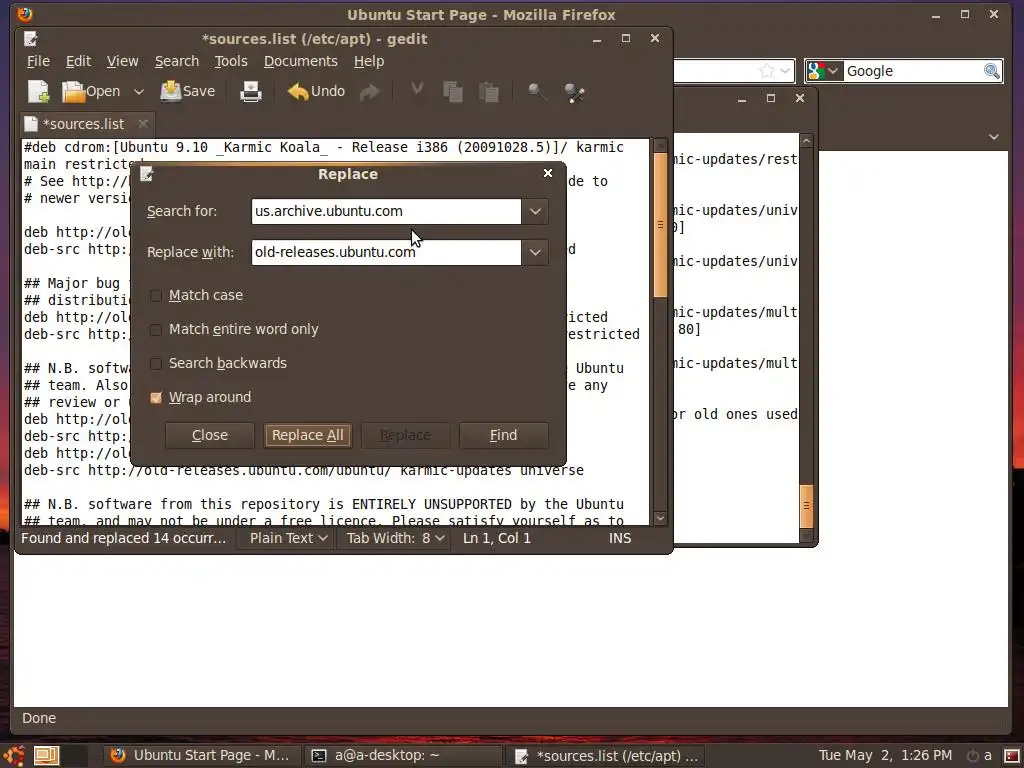Screen dimensions: 1024x768
Task: Copy selection with the copy icon
Action: coord(453,92)
